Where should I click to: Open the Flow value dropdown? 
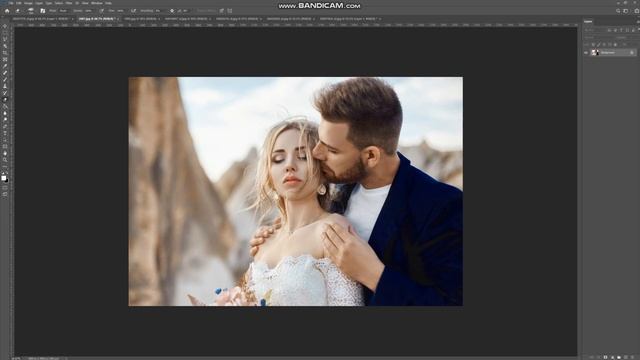click(121, 11)
